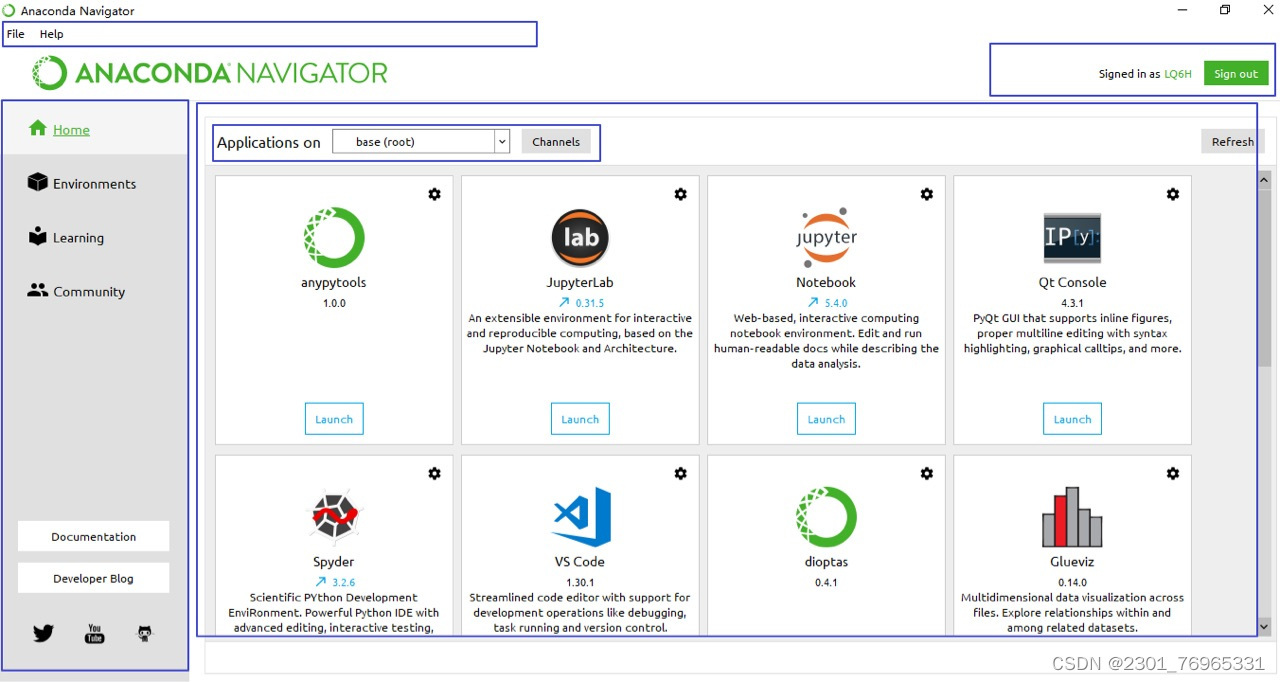
Task: Click JupyterLab update arrow 0.31.5
Action: click(x=580, y=302)
